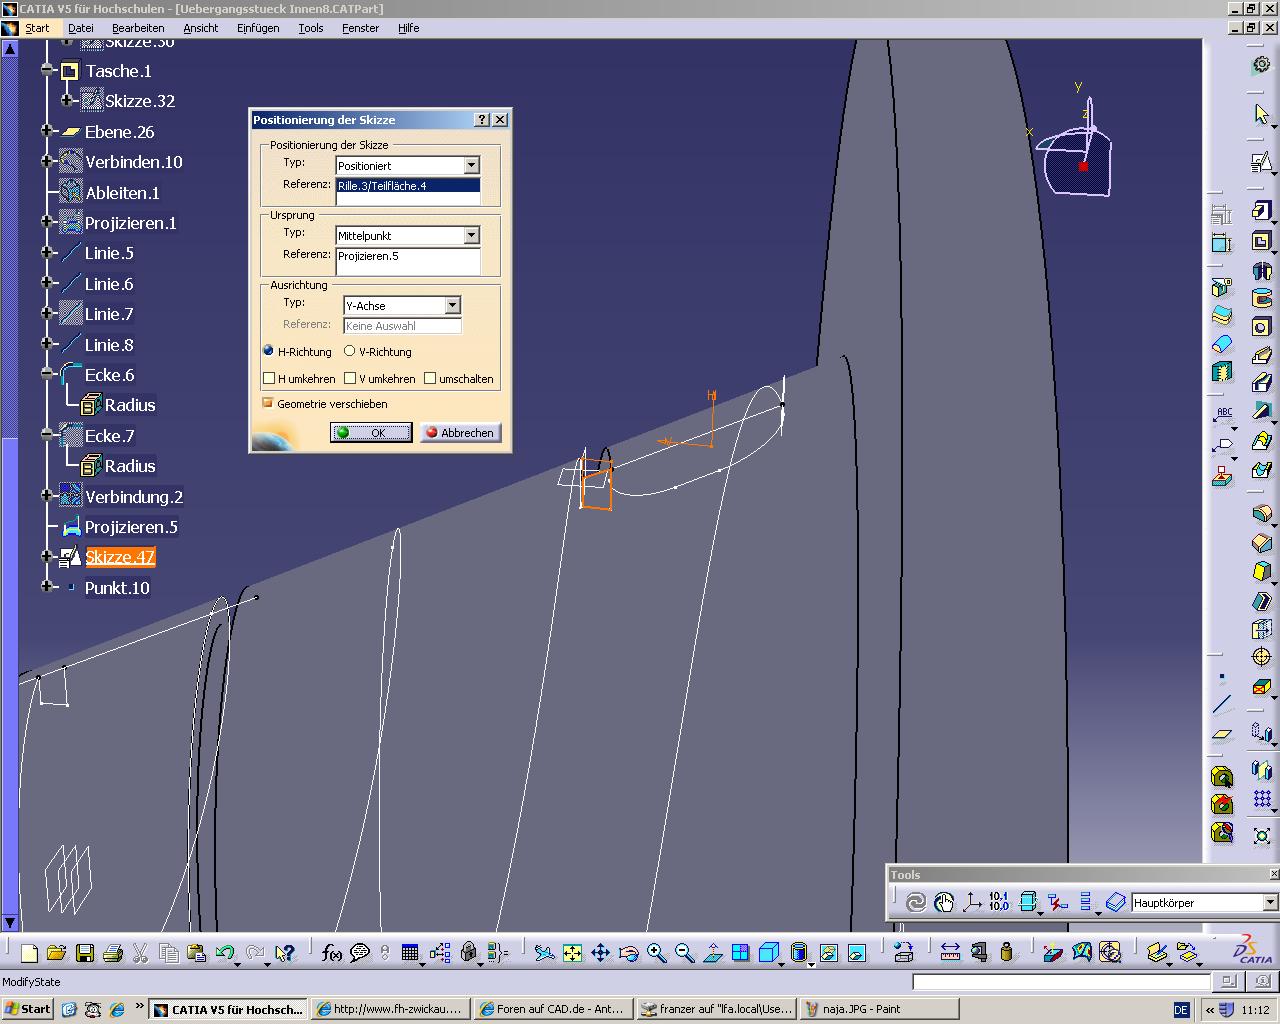Image resolution: width=1280 pixels, height=1024 pixels.
Task: Click the Abbrechen button
Action: pos(460,432)
